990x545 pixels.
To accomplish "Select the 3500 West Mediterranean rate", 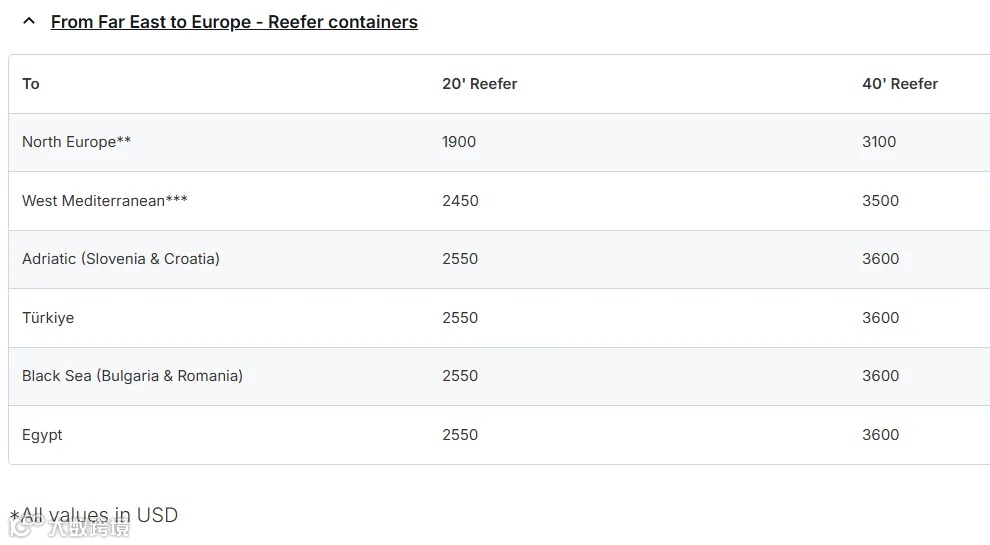I will (880, 201).
